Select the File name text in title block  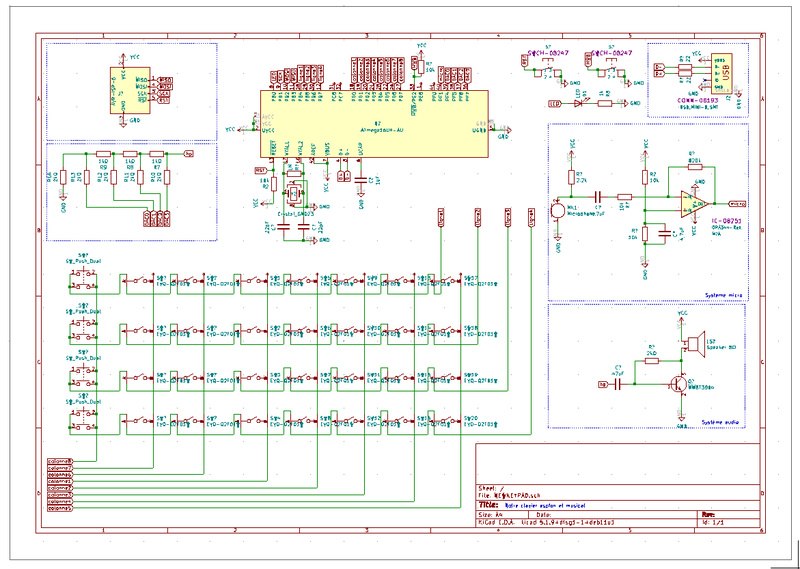(x=510, y=496)
